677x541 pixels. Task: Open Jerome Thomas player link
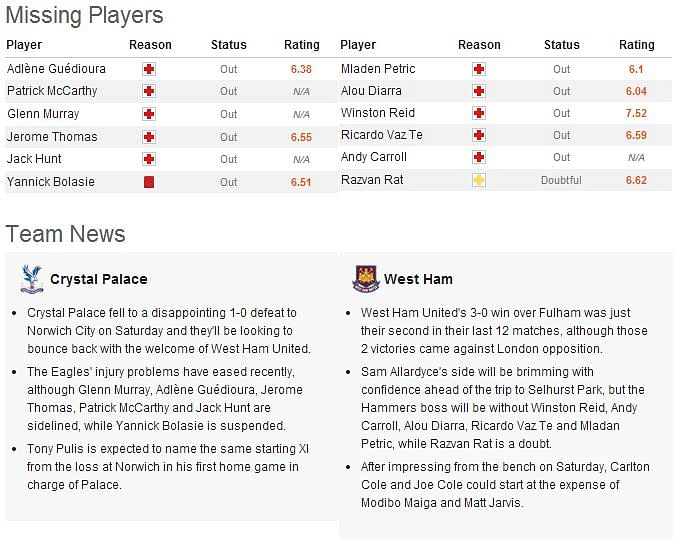point(52,137)
